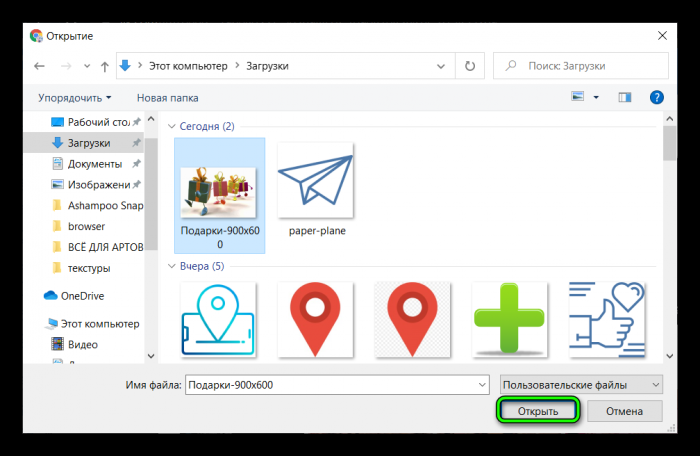Click the up-one-level arrow
This screenshot has width=700, height=456.
[104, 66]
